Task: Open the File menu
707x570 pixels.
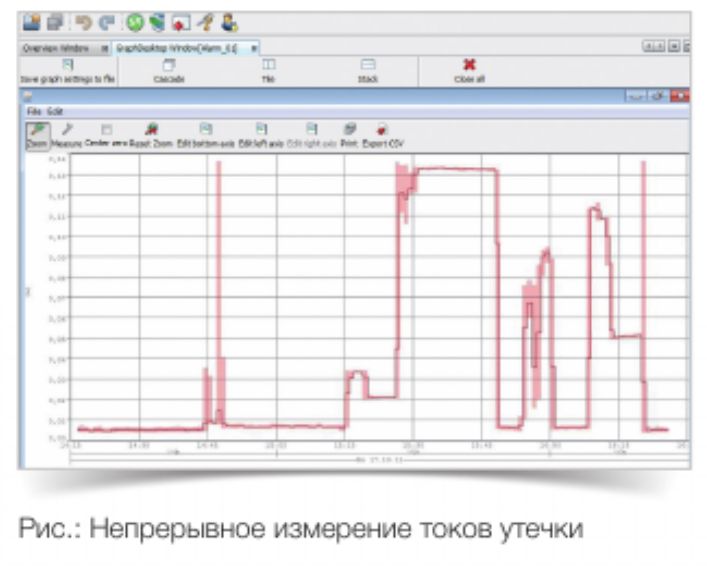Action: 32,112
